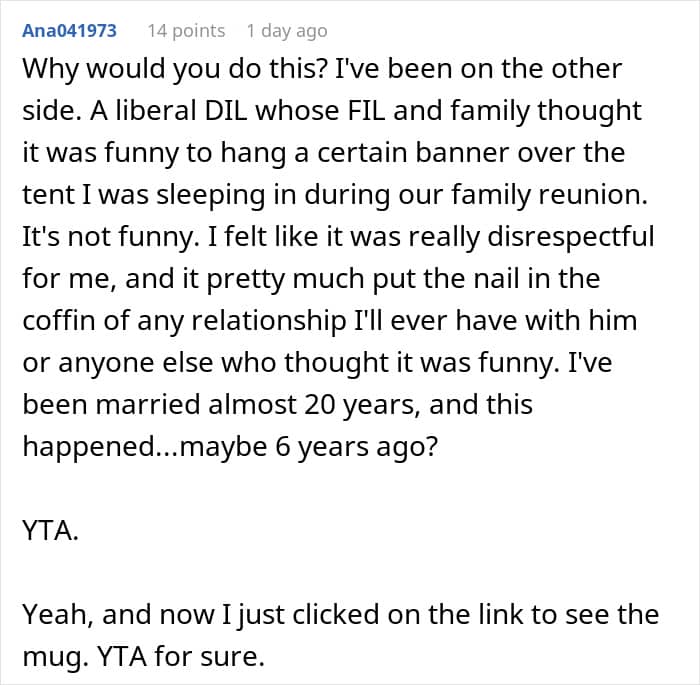Click the 14 points score label

(x=186, y=31)
